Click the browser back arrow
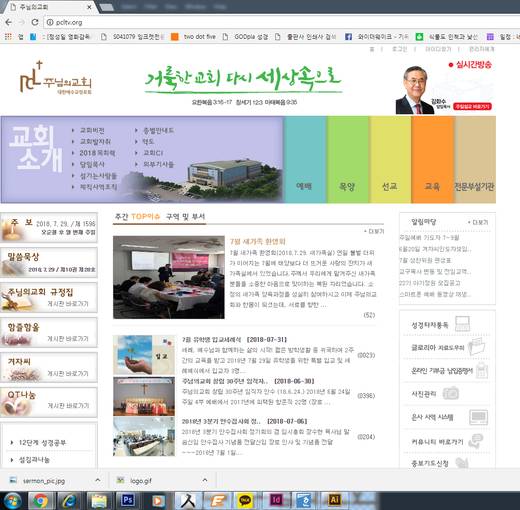 tap(9, 22)
